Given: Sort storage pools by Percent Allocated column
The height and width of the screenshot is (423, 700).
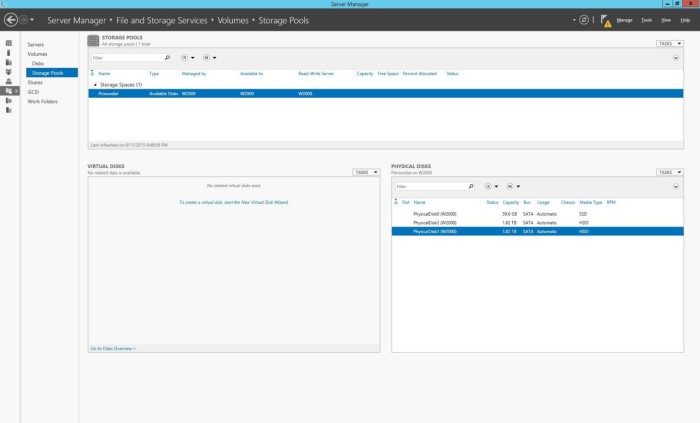Looking at the screenshot, I should point(420,74).
